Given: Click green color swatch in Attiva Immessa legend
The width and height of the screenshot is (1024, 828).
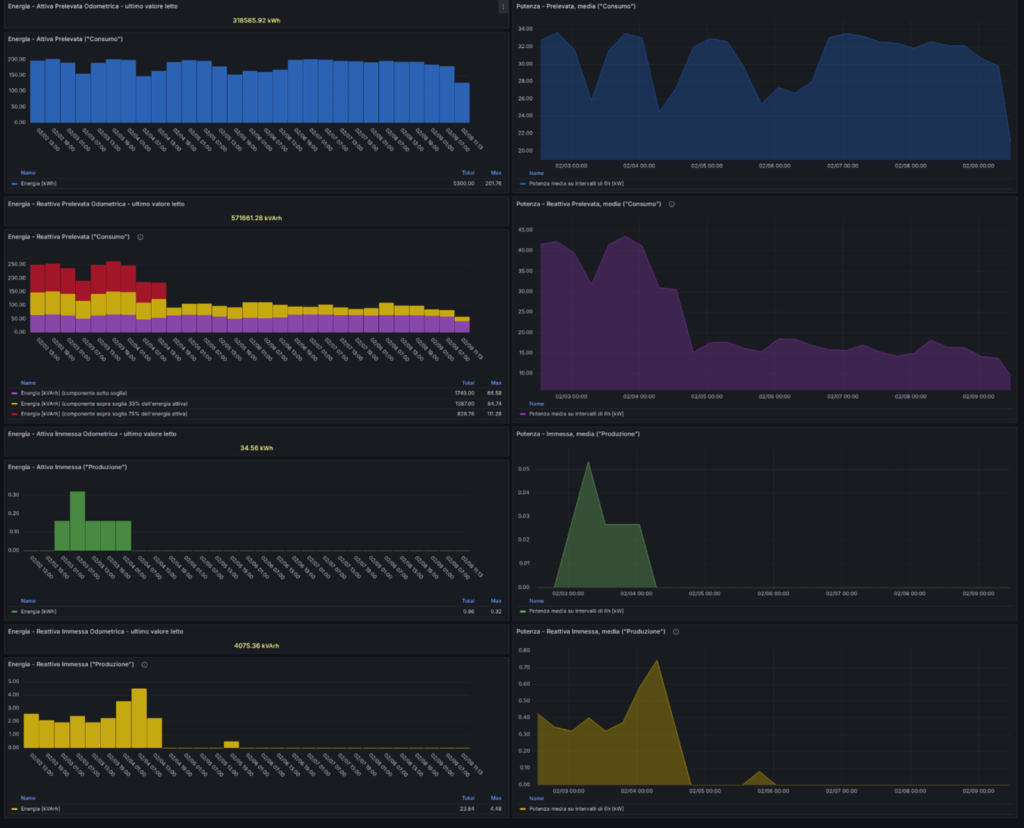Looking at the screenshot, I should [14, 611].
